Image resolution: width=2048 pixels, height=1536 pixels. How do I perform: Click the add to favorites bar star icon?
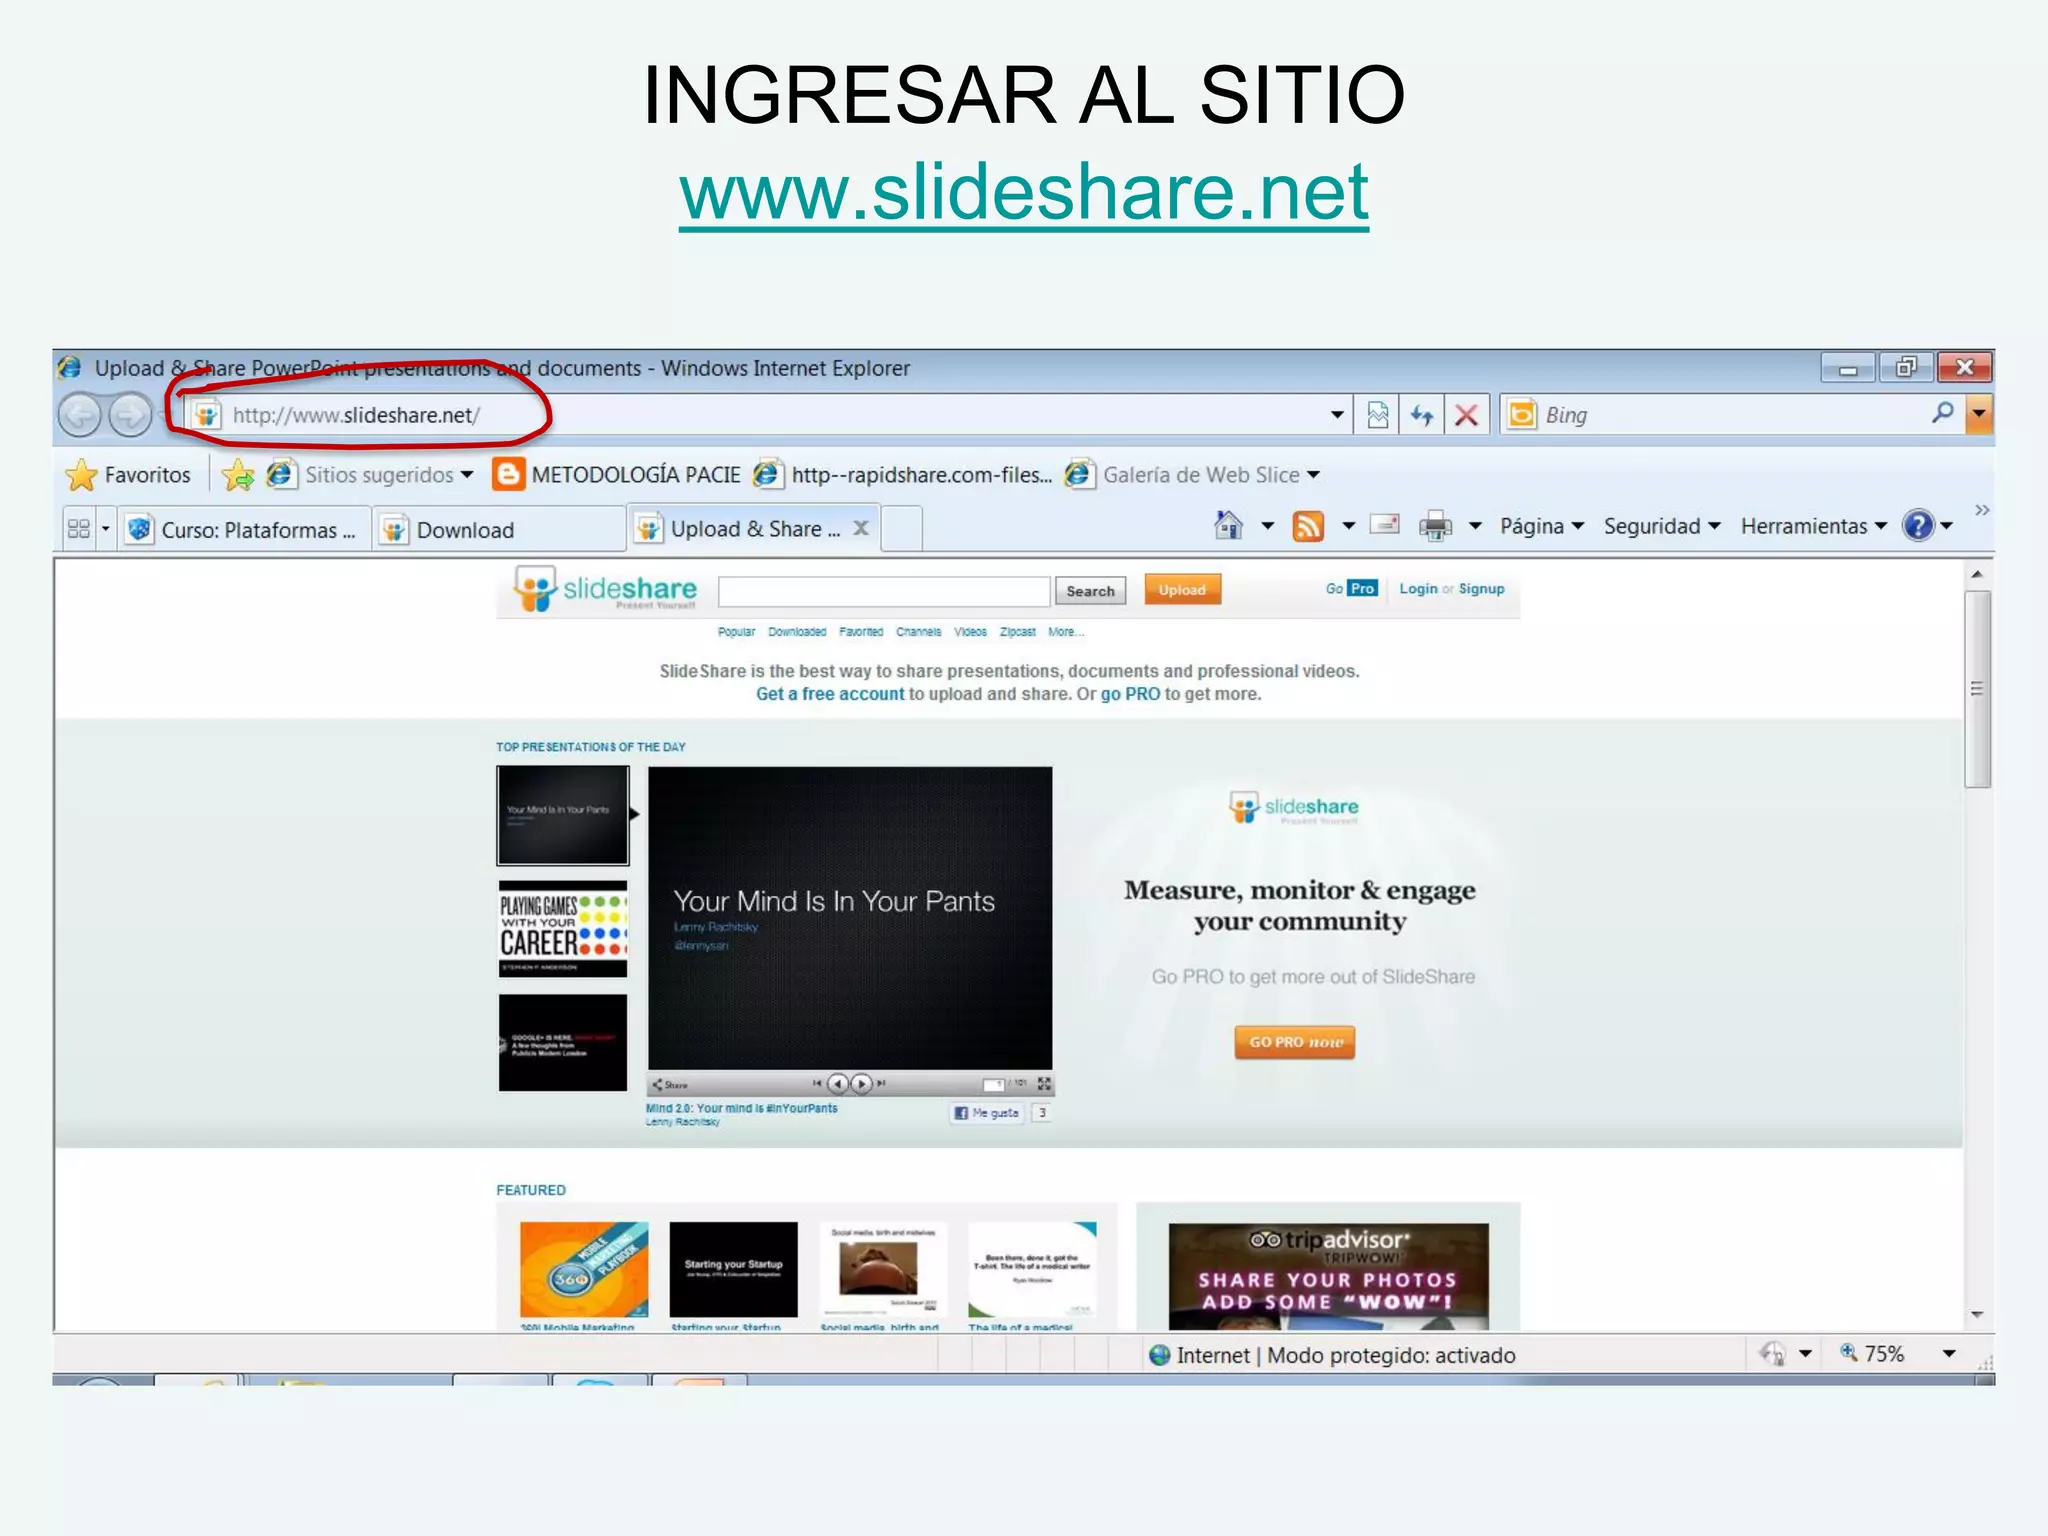238,475
